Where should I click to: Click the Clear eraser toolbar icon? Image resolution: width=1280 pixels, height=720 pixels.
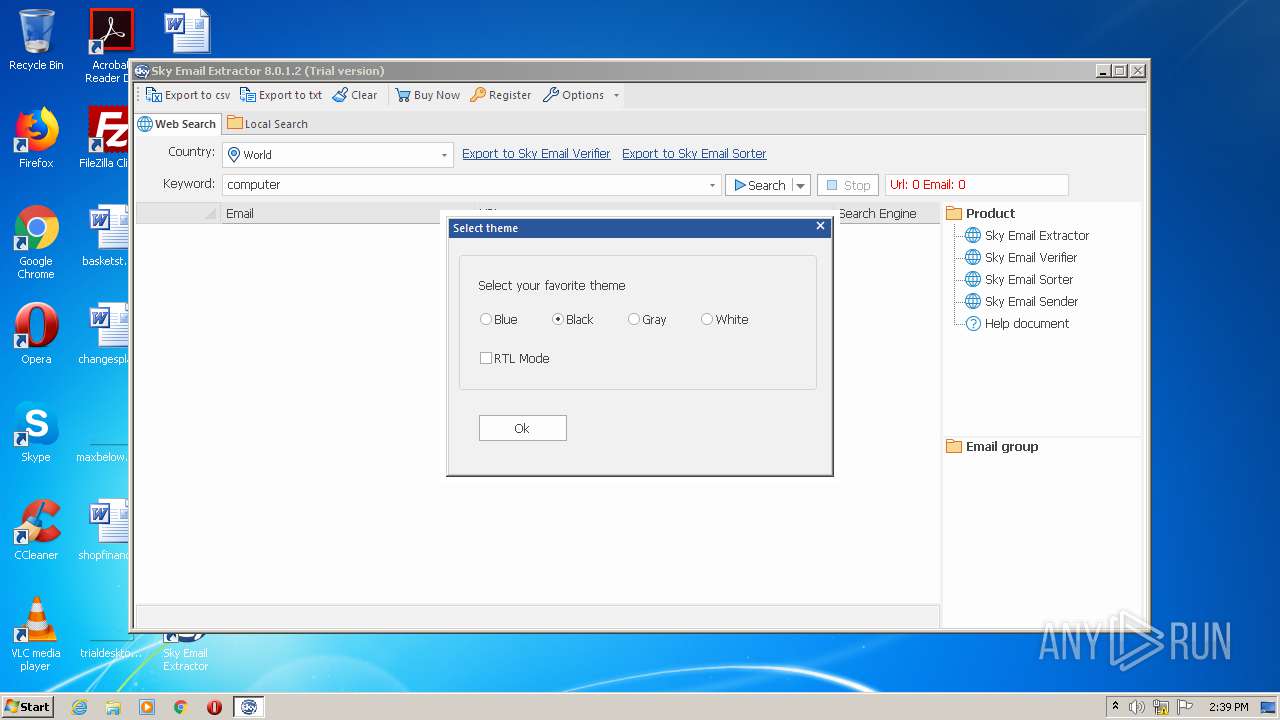[x=340, y=95]
